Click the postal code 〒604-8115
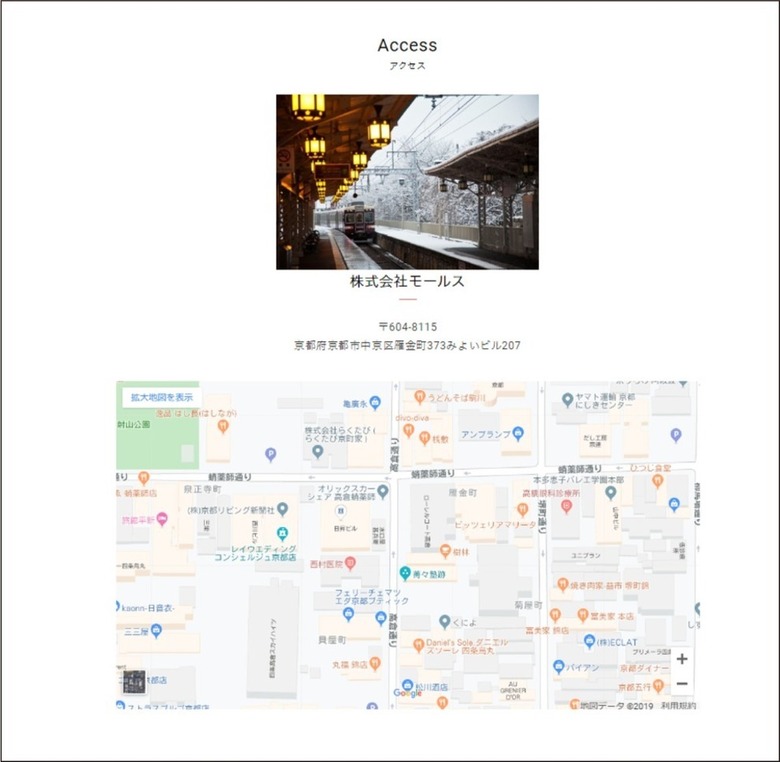The height and width of the screenshot is (762, 780). click(407, 327)
